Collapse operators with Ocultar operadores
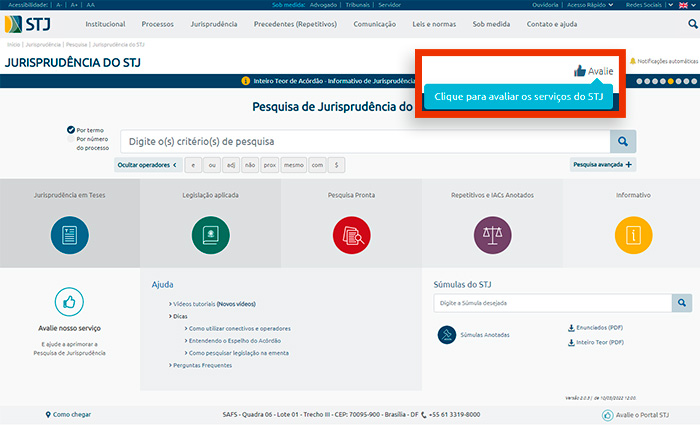This screenshot has height=427, width=700. point(148,165)
